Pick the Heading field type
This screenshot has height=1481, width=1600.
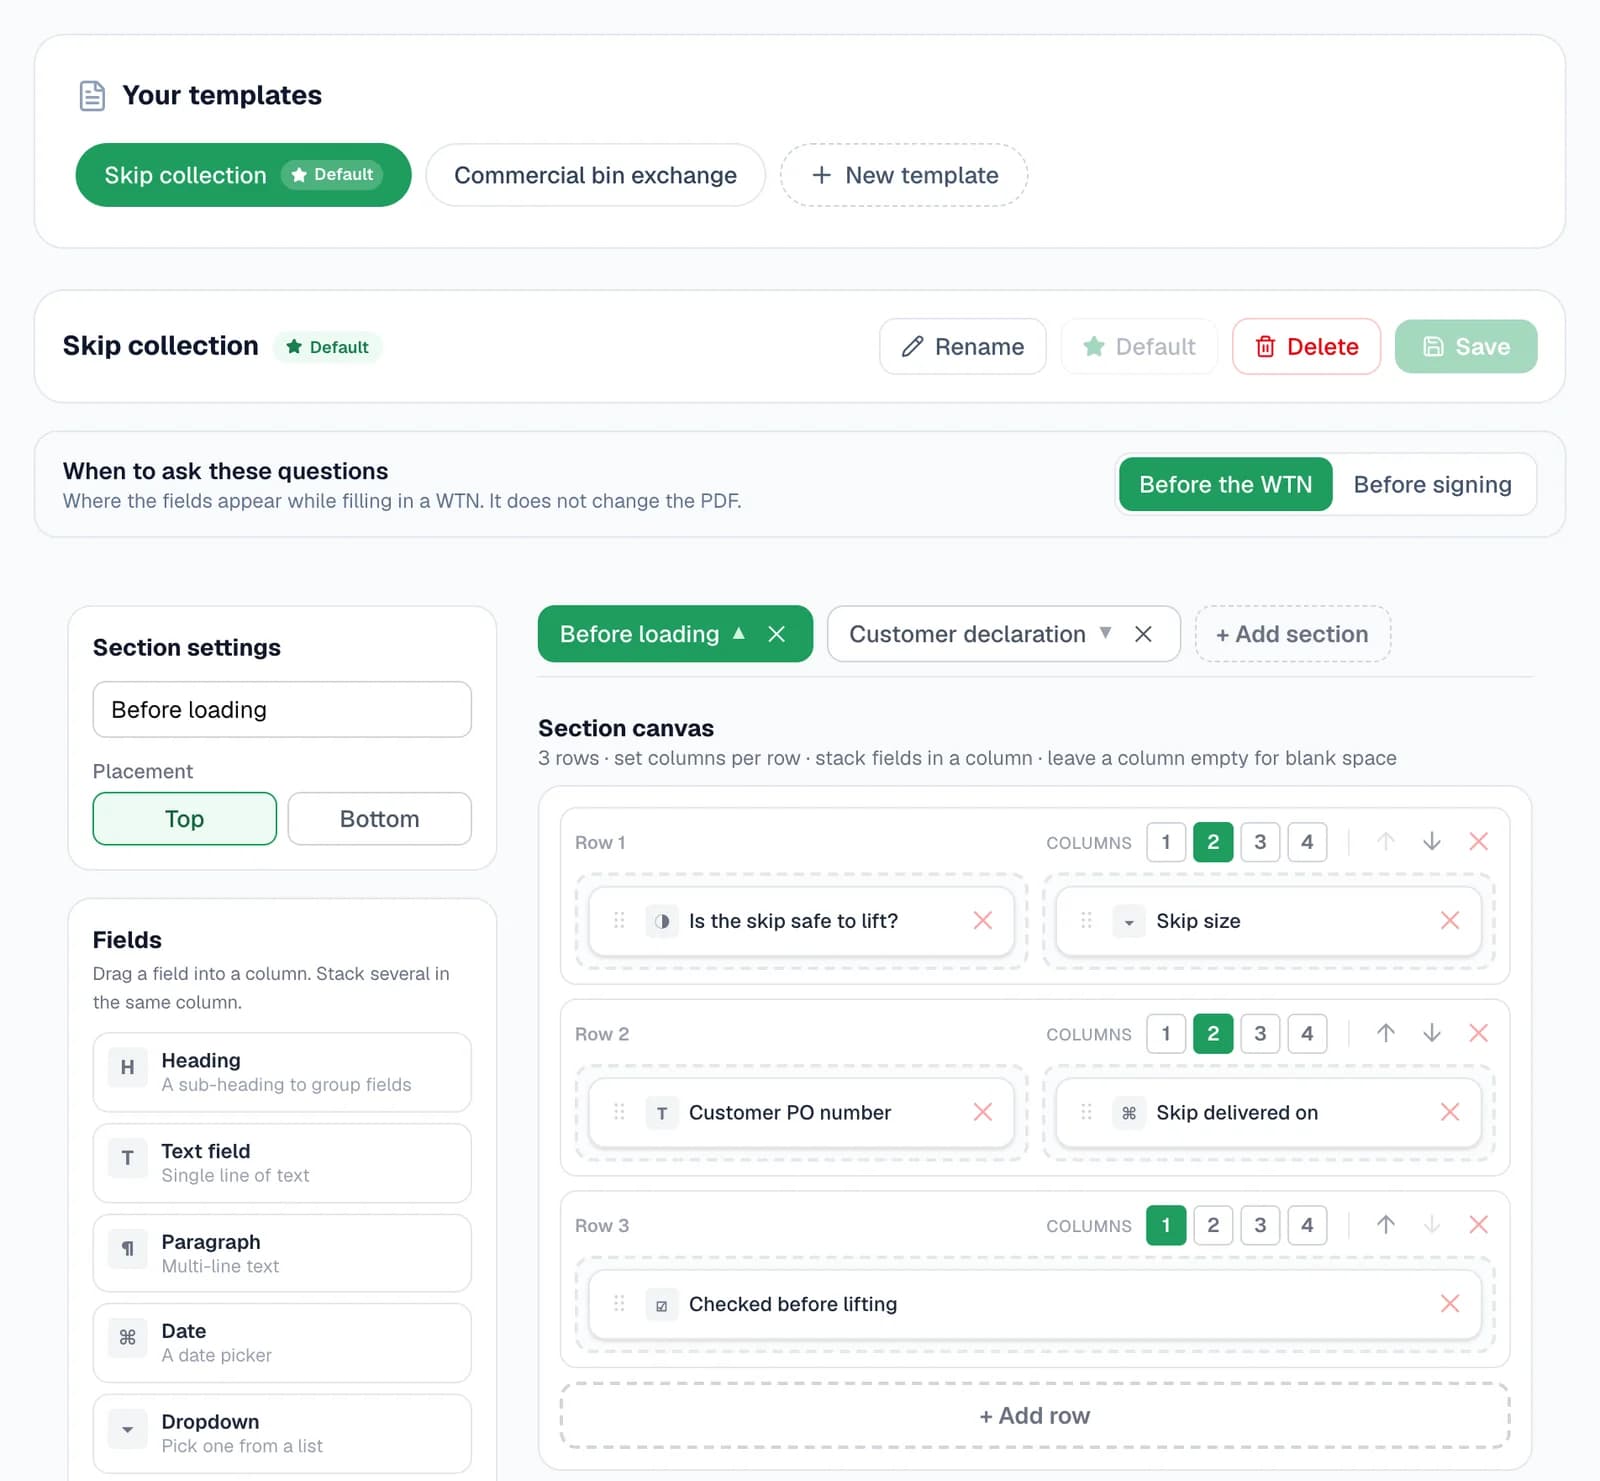point(282,1072)
